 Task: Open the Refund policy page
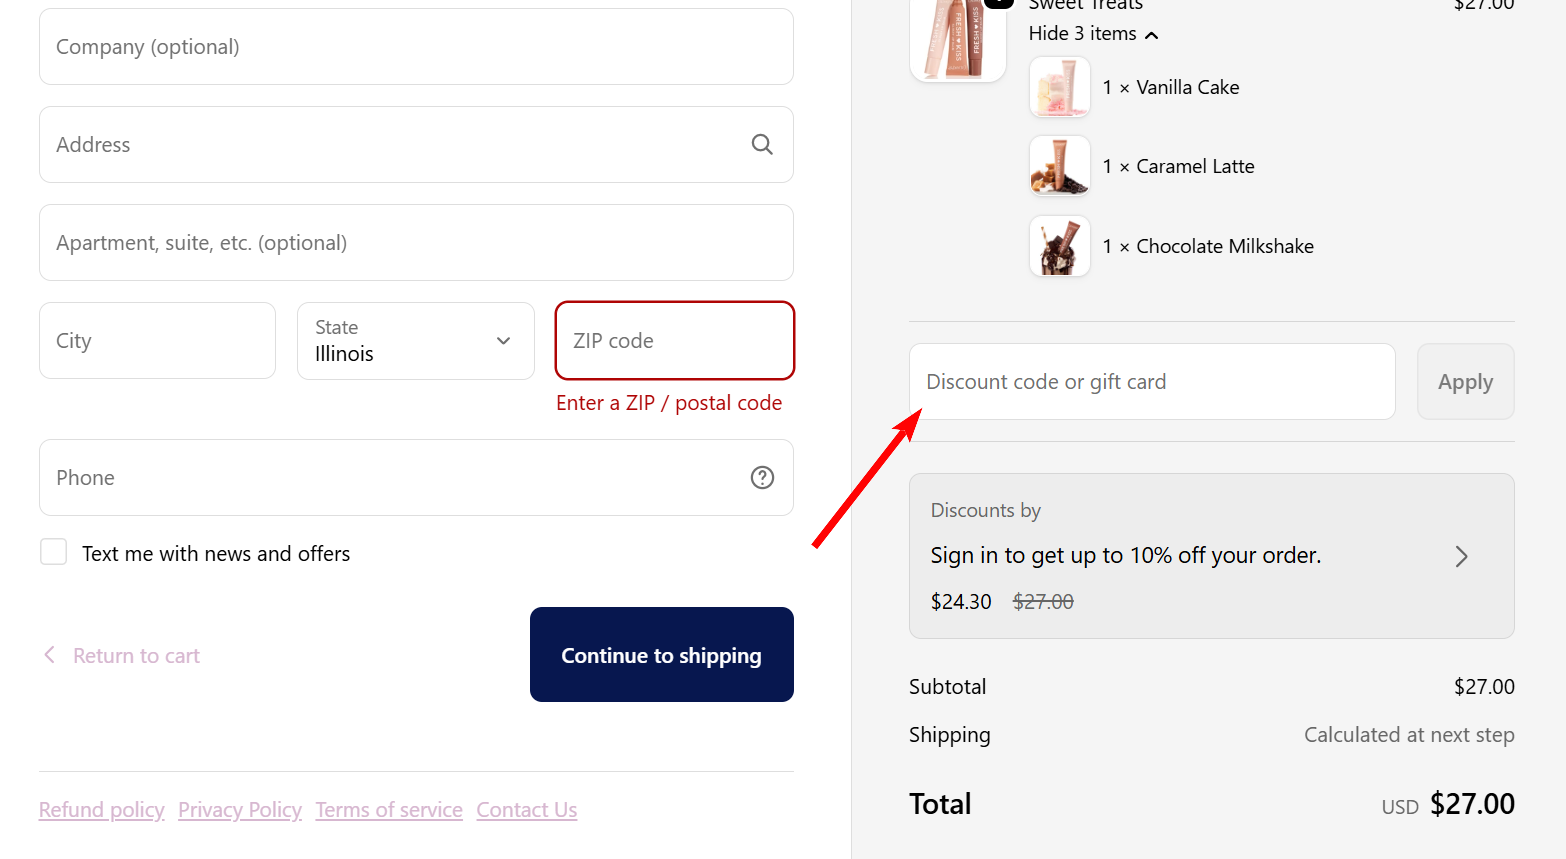point(101,809)
